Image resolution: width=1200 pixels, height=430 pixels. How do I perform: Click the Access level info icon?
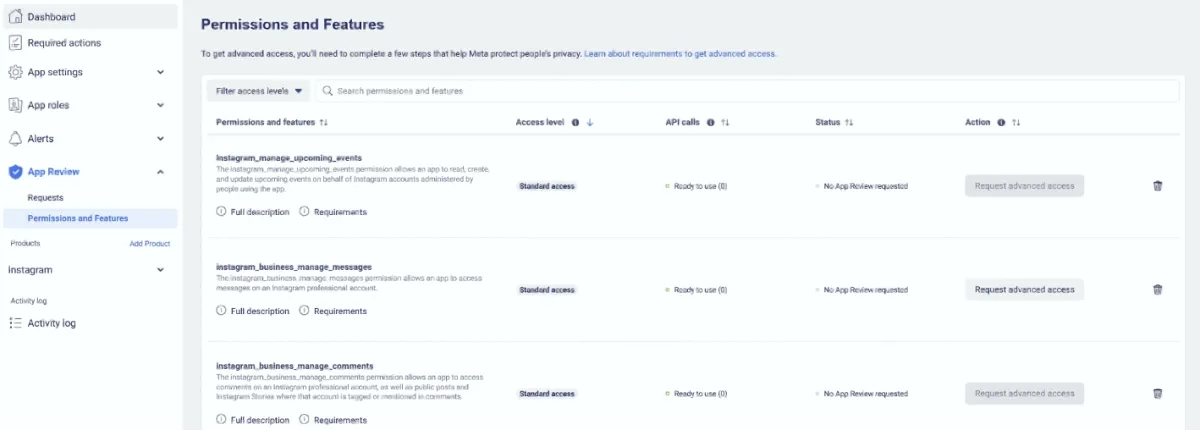tap(576, 122)
